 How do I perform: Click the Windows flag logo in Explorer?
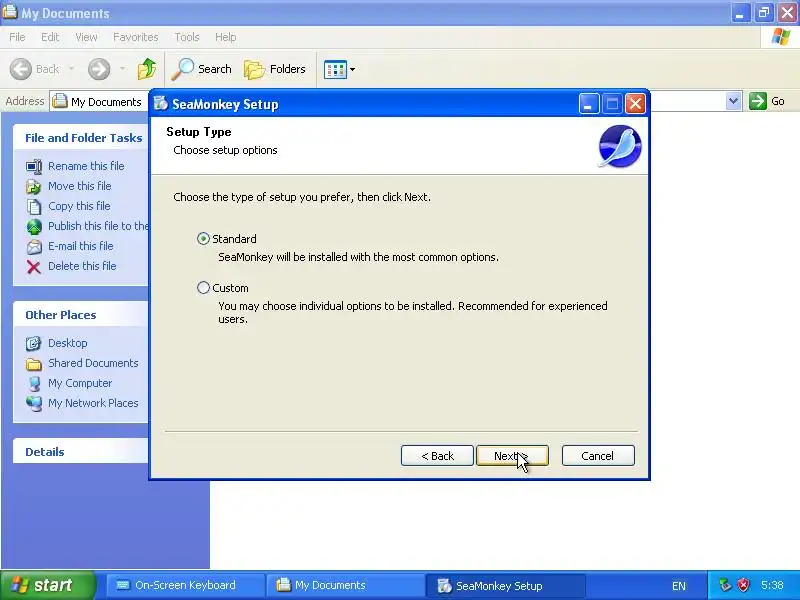point(781,37)
